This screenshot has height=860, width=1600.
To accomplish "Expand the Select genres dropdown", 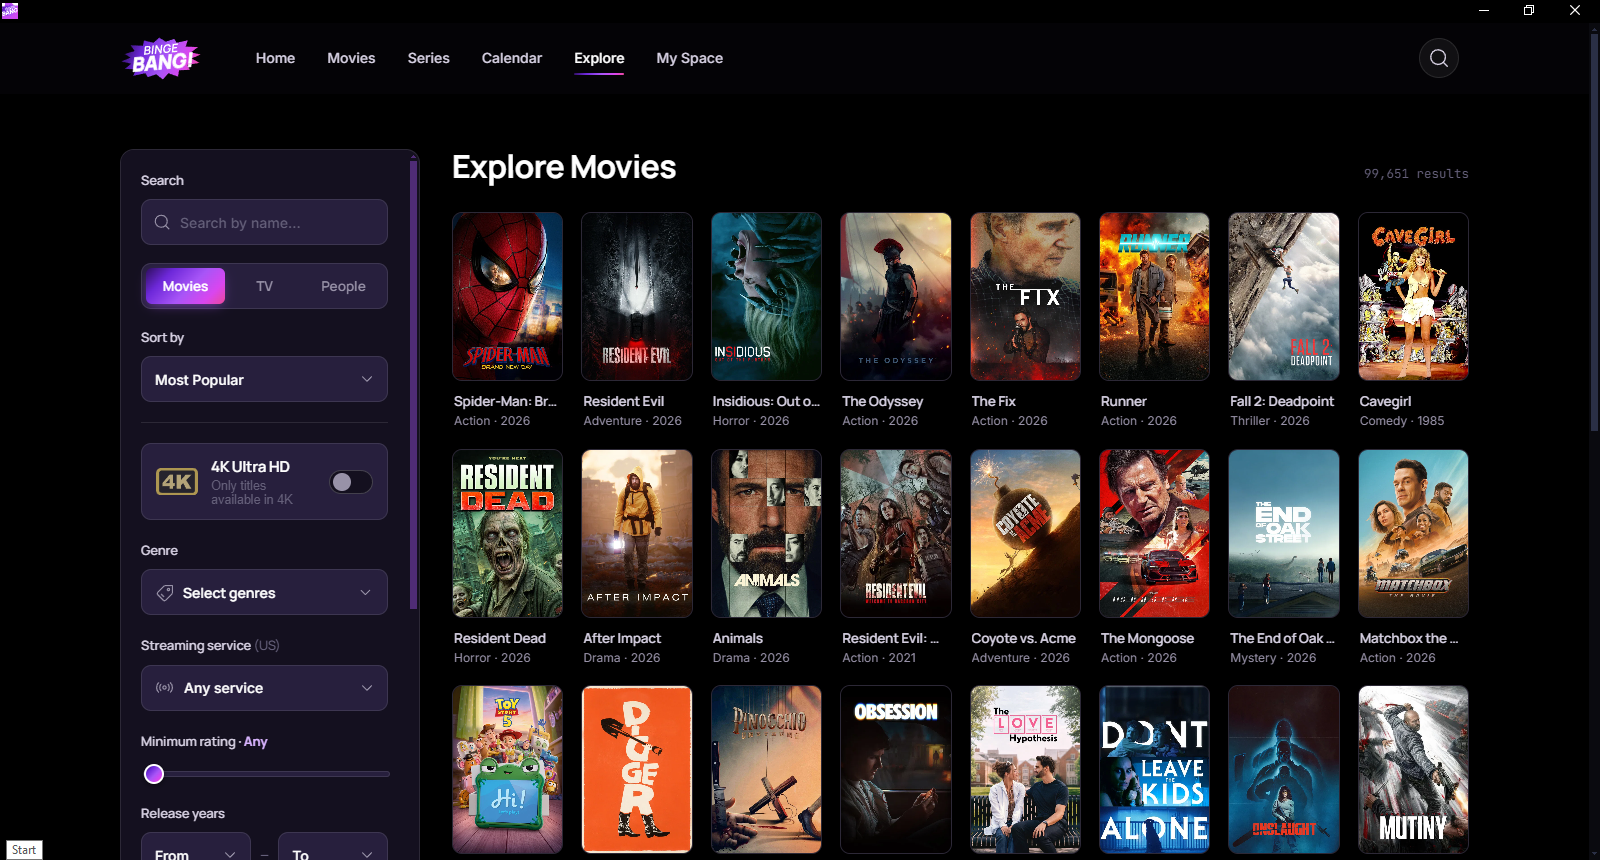I will [x=264, y=592].
